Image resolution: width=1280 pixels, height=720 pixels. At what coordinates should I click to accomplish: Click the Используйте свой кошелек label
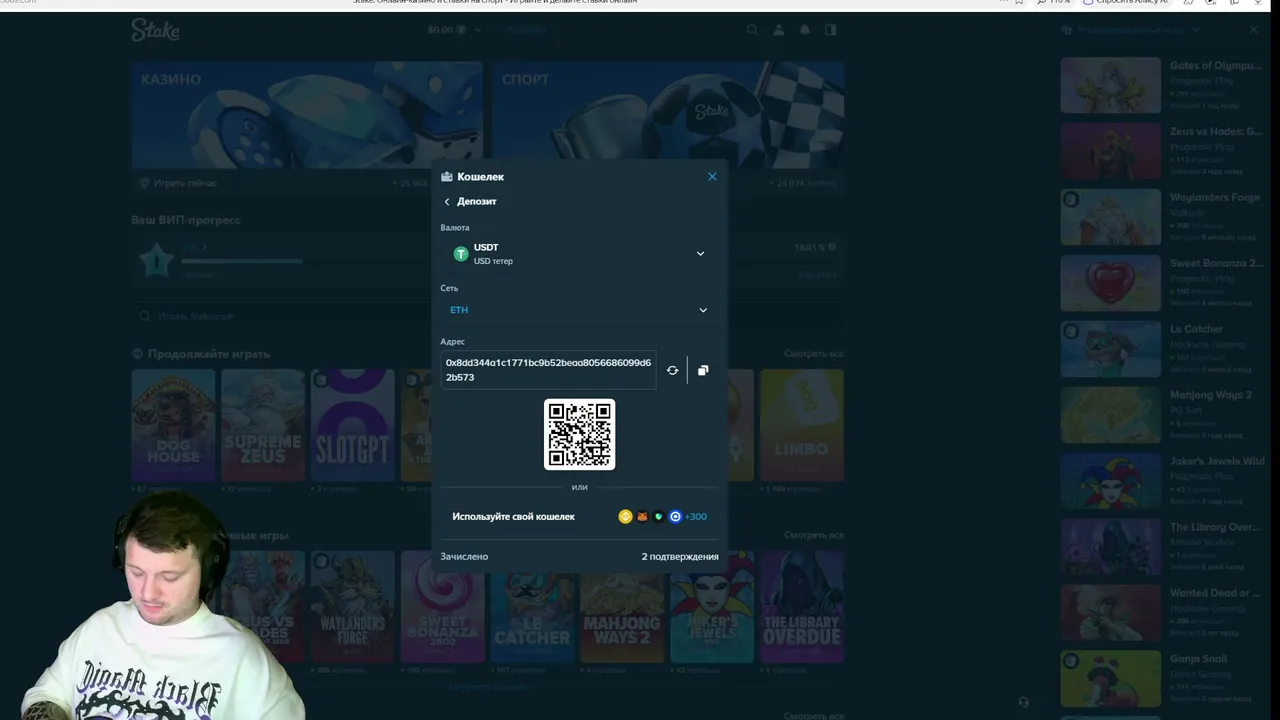[513, 517]
